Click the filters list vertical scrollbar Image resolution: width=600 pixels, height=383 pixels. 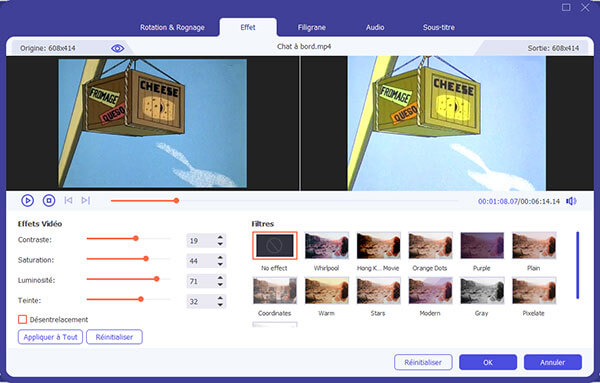coord(577,265)
